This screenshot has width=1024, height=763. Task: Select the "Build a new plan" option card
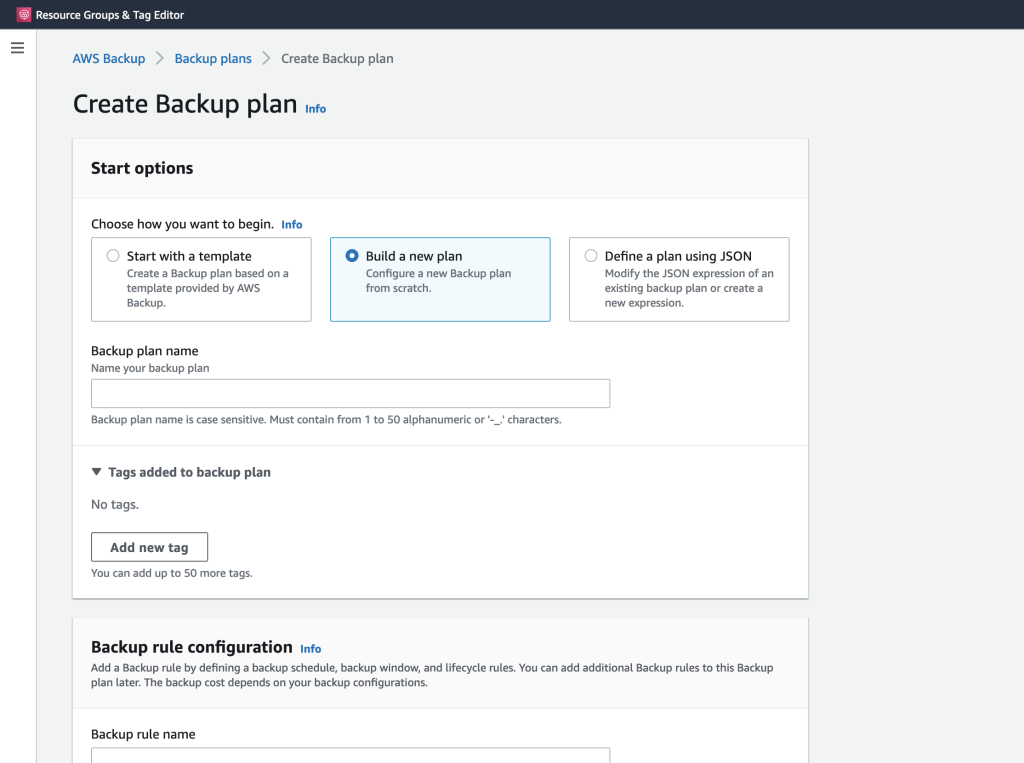pos(440,279)
